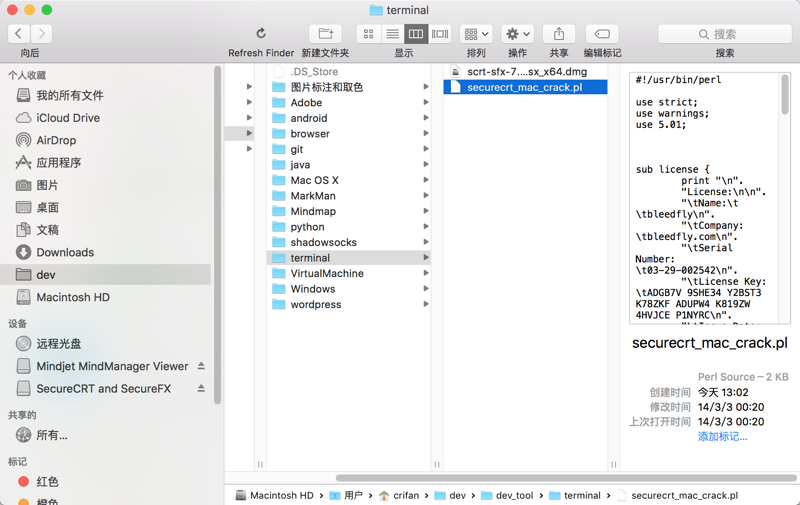Click 用户 in path bar

tap(346, 495)
